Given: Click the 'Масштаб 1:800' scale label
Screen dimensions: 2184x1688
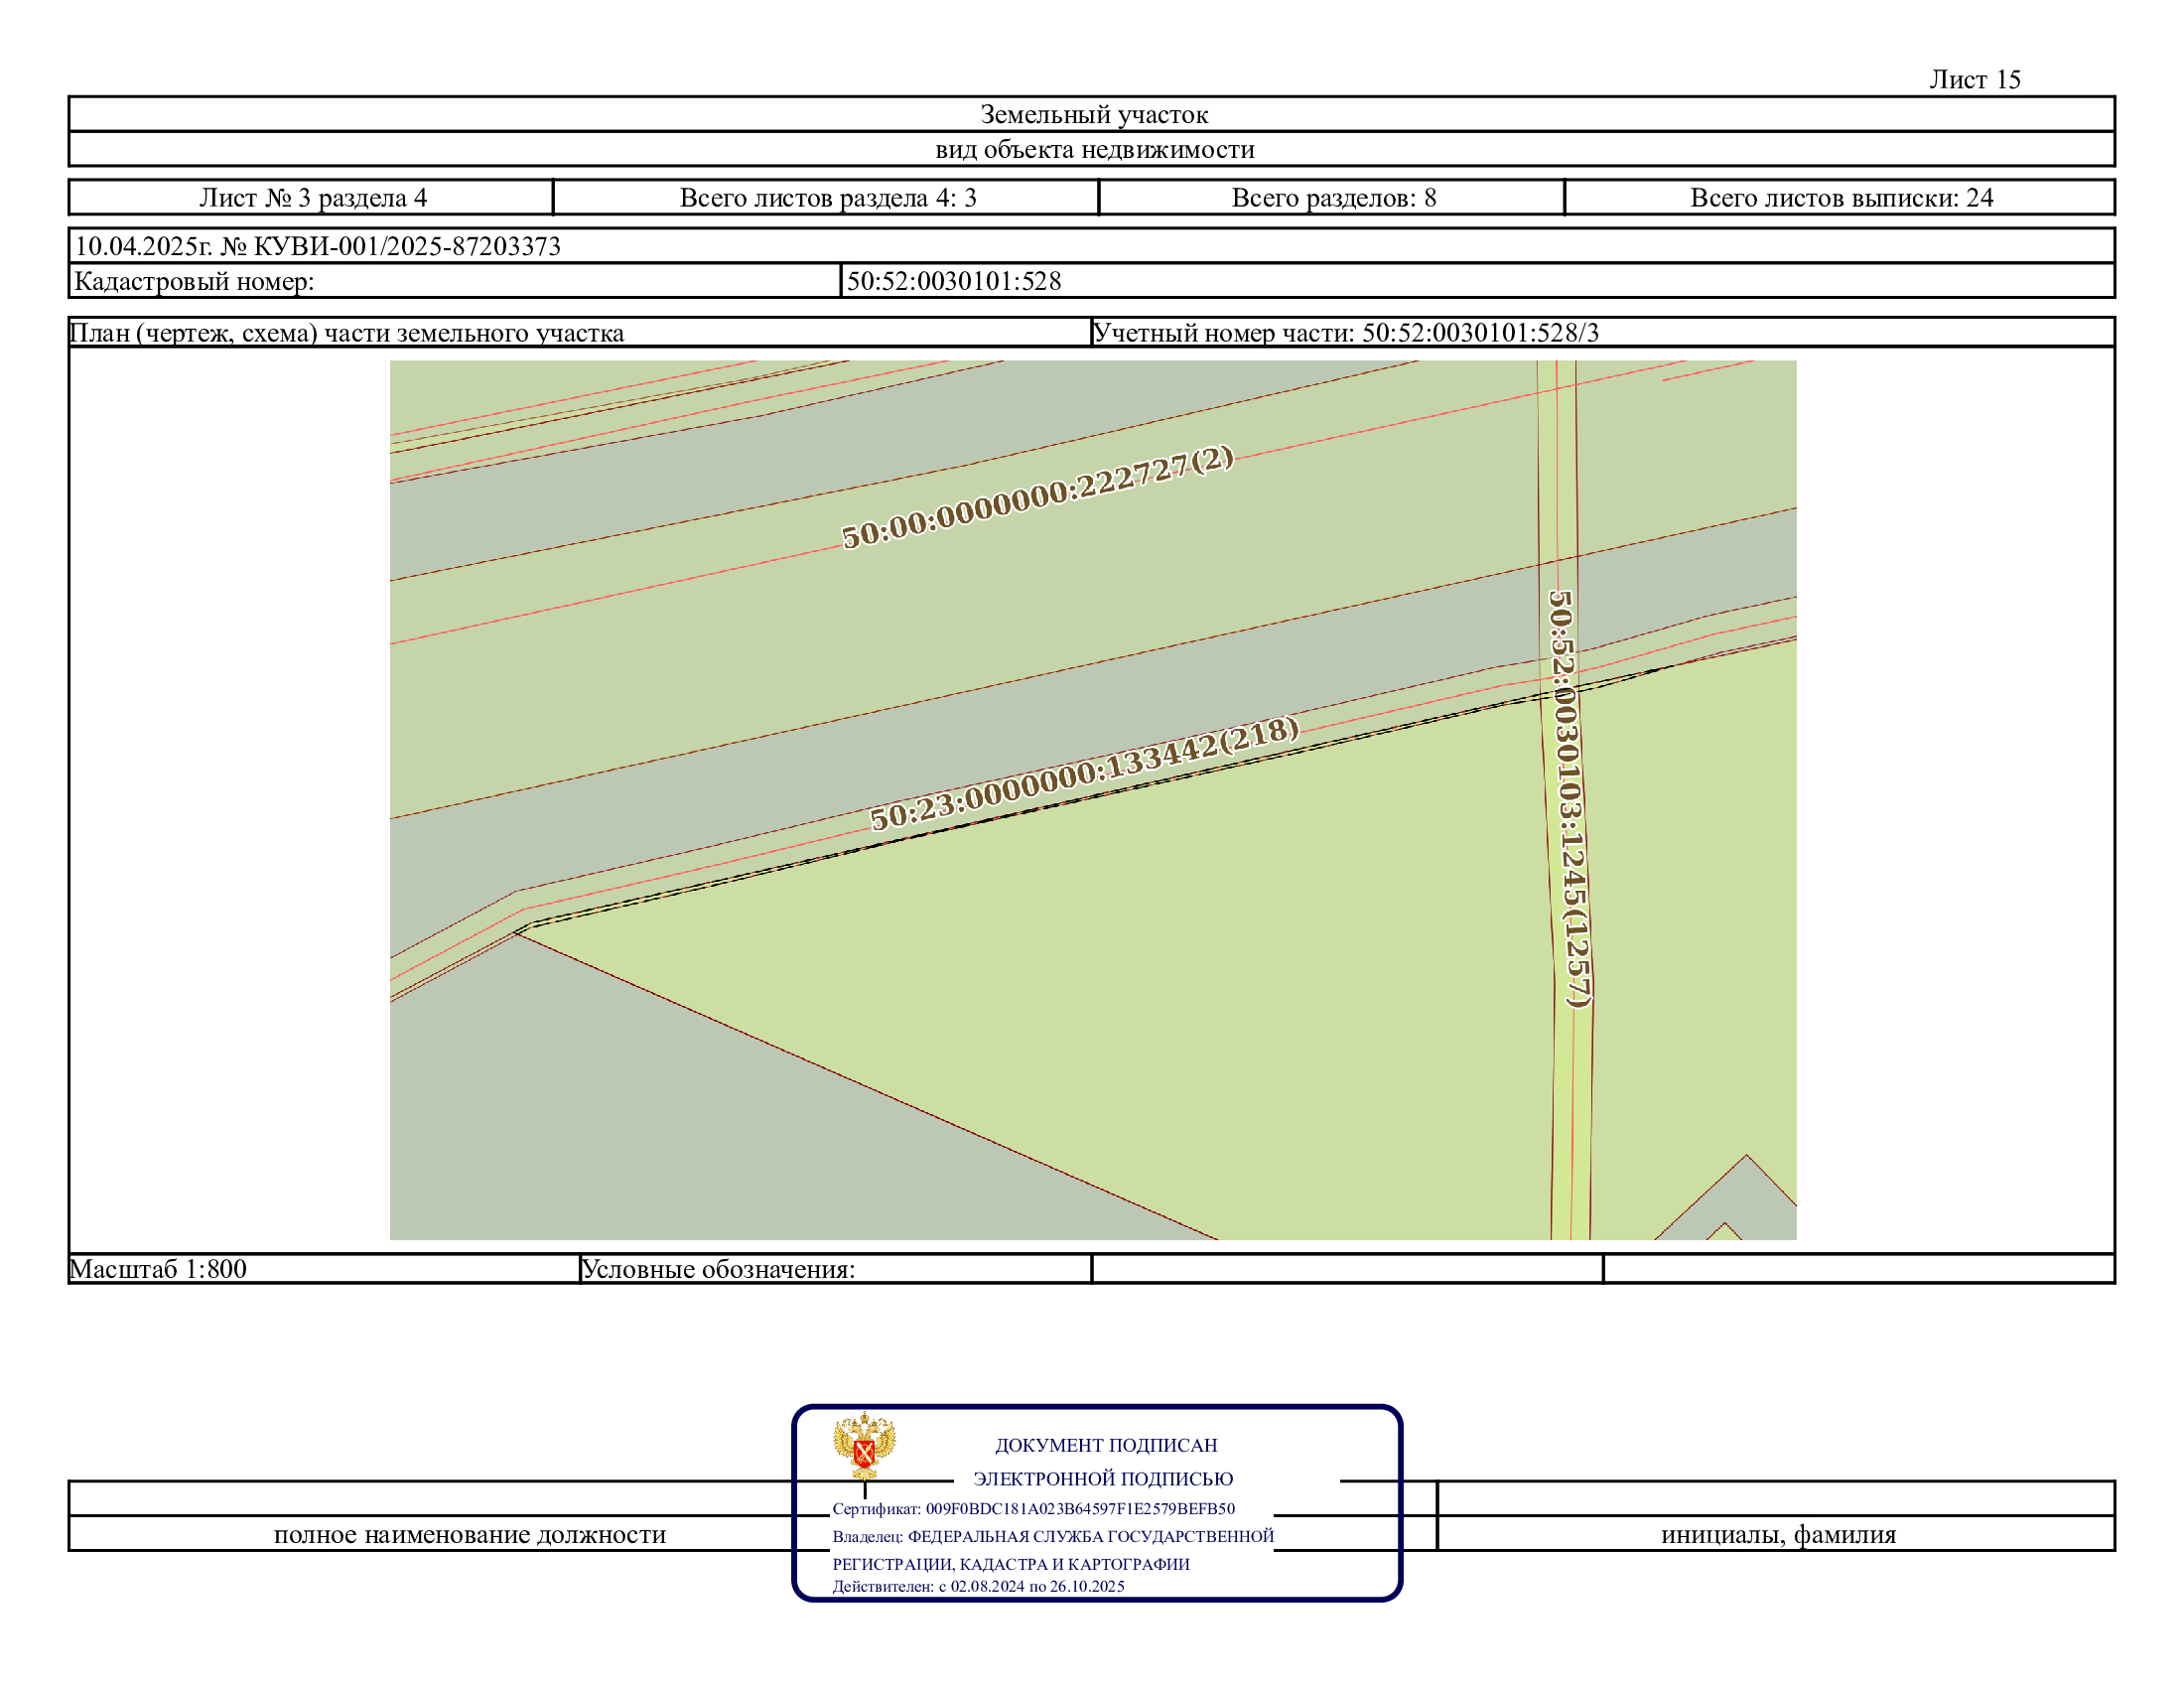Looking at the screenshot, I should click(158, 1269).
